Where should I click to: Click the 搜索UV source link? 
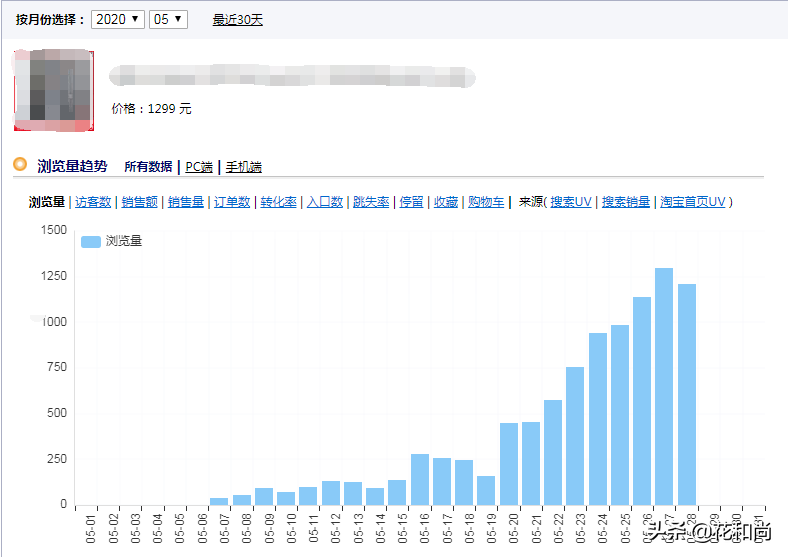[571, 202]
